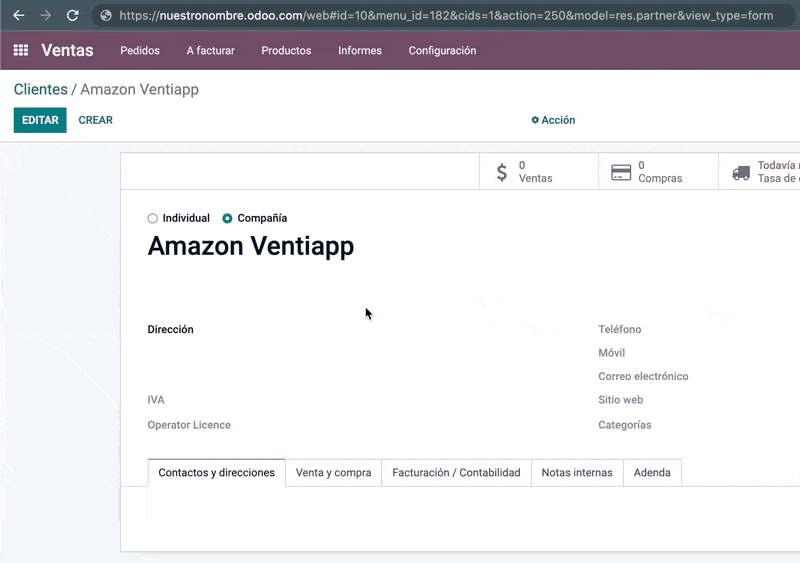Select the Compañía radio button

(x=227, y=218)
